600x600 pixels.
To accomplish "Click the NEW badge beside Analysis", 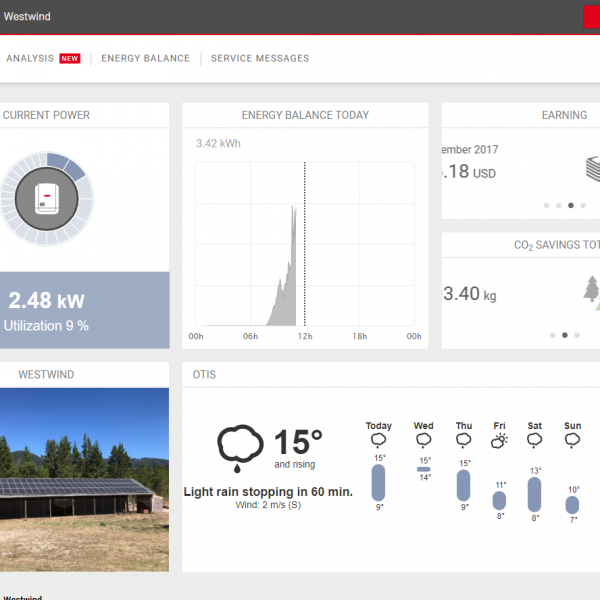I will 70,58.
